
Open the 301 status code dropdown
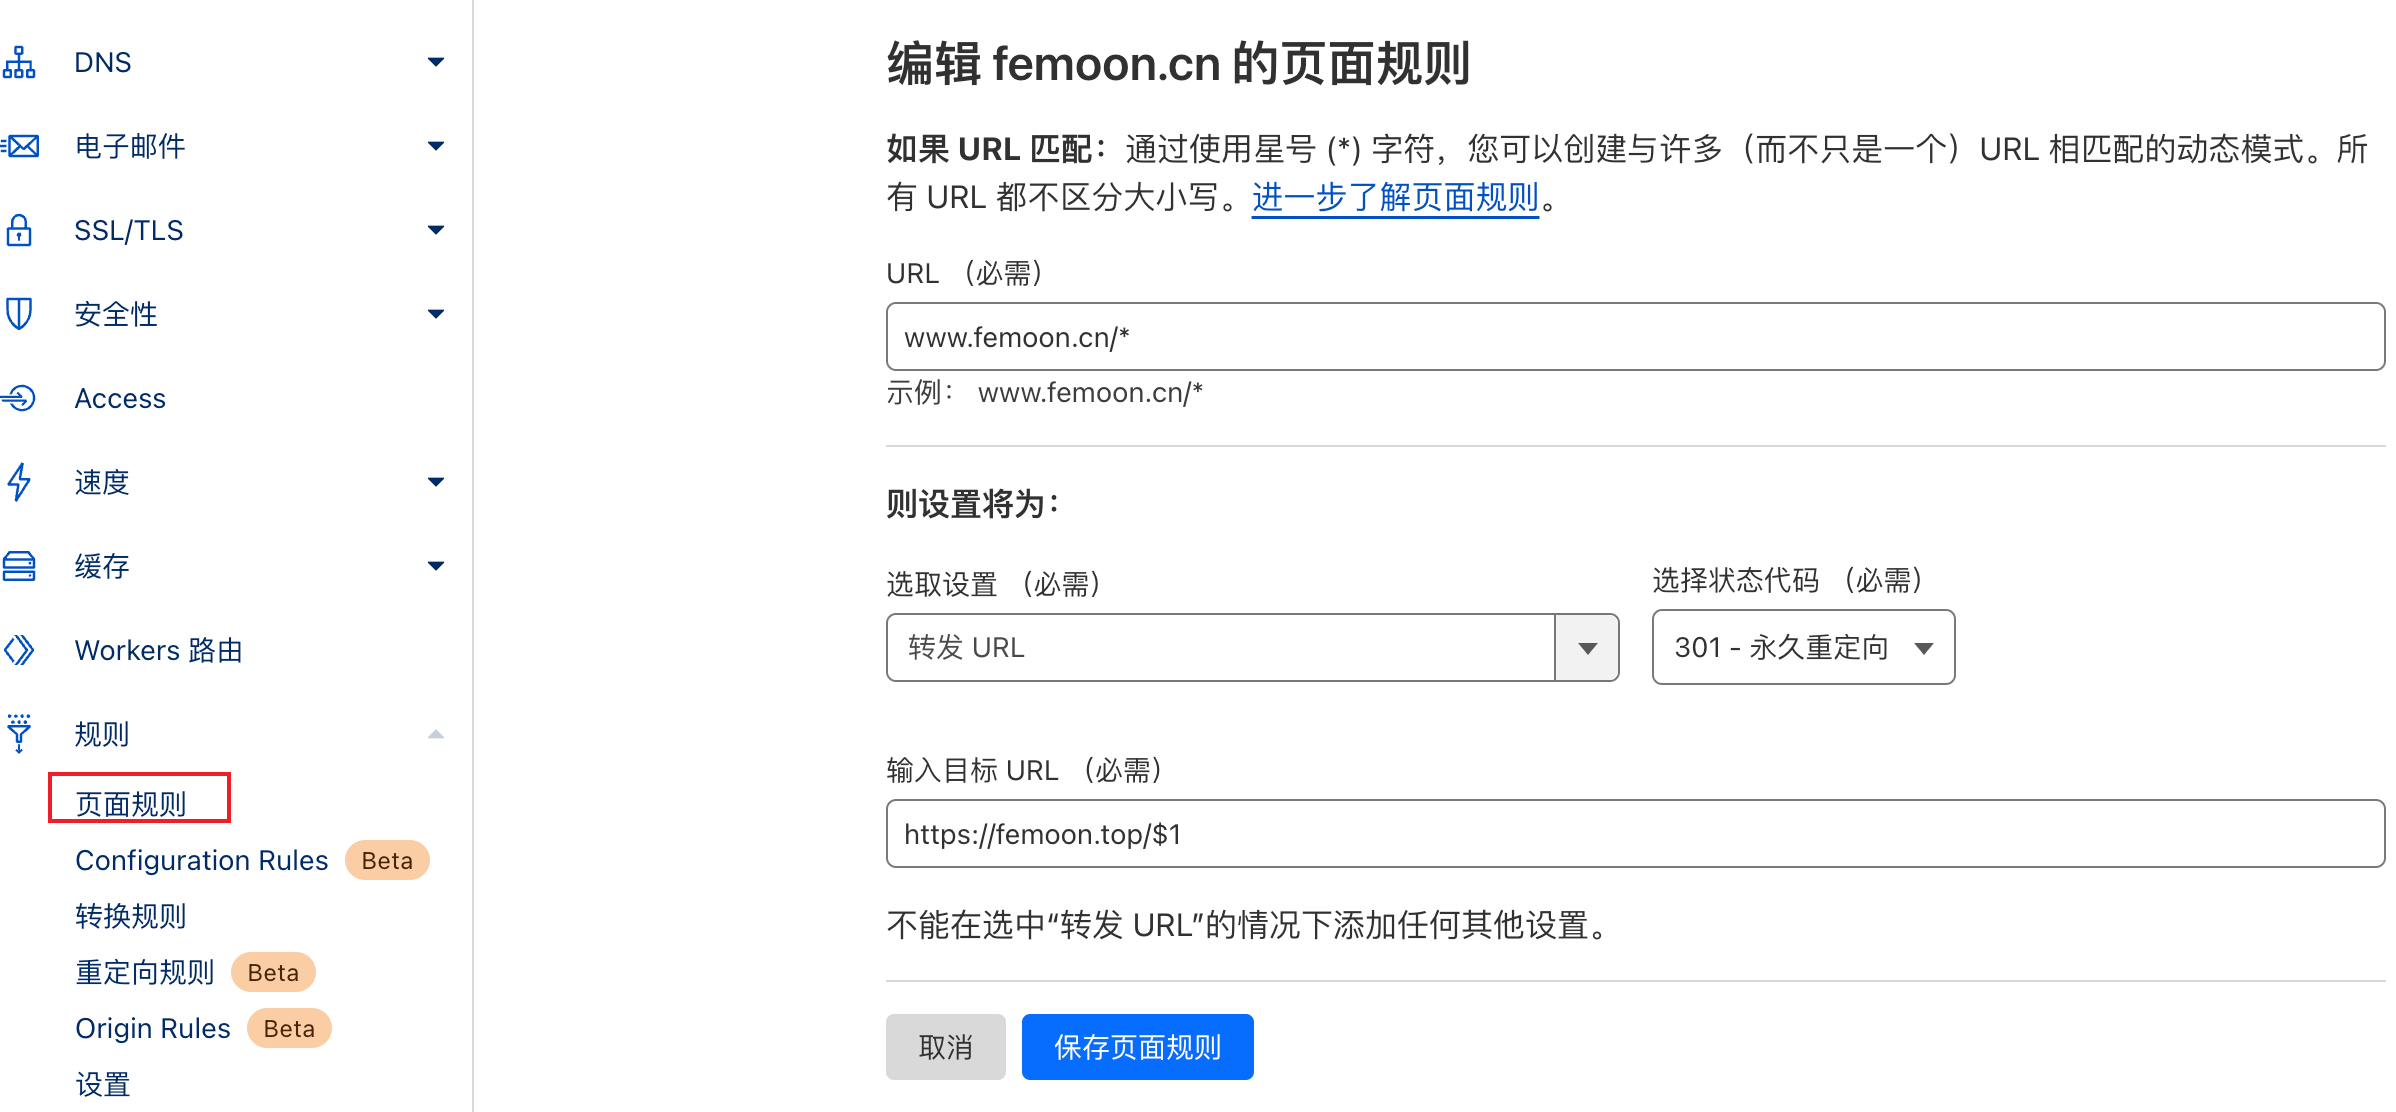pos(1803,648)
